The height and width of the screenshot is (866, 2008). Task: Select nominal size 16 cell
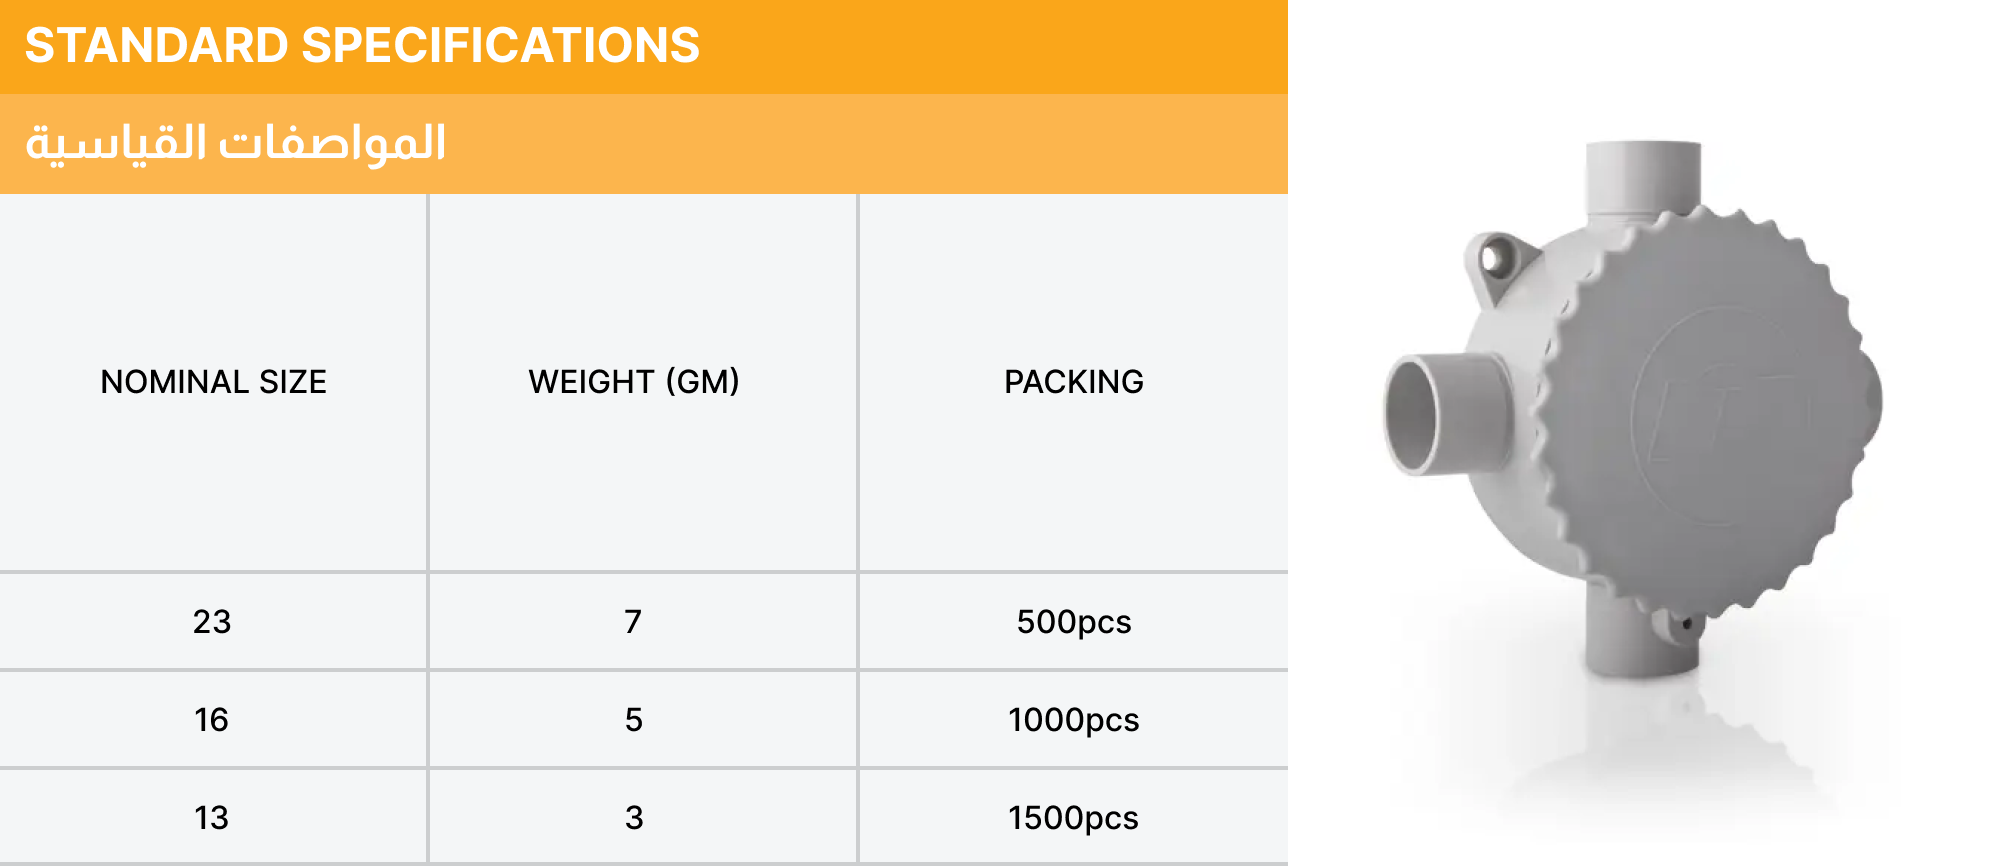pos(212,719)
